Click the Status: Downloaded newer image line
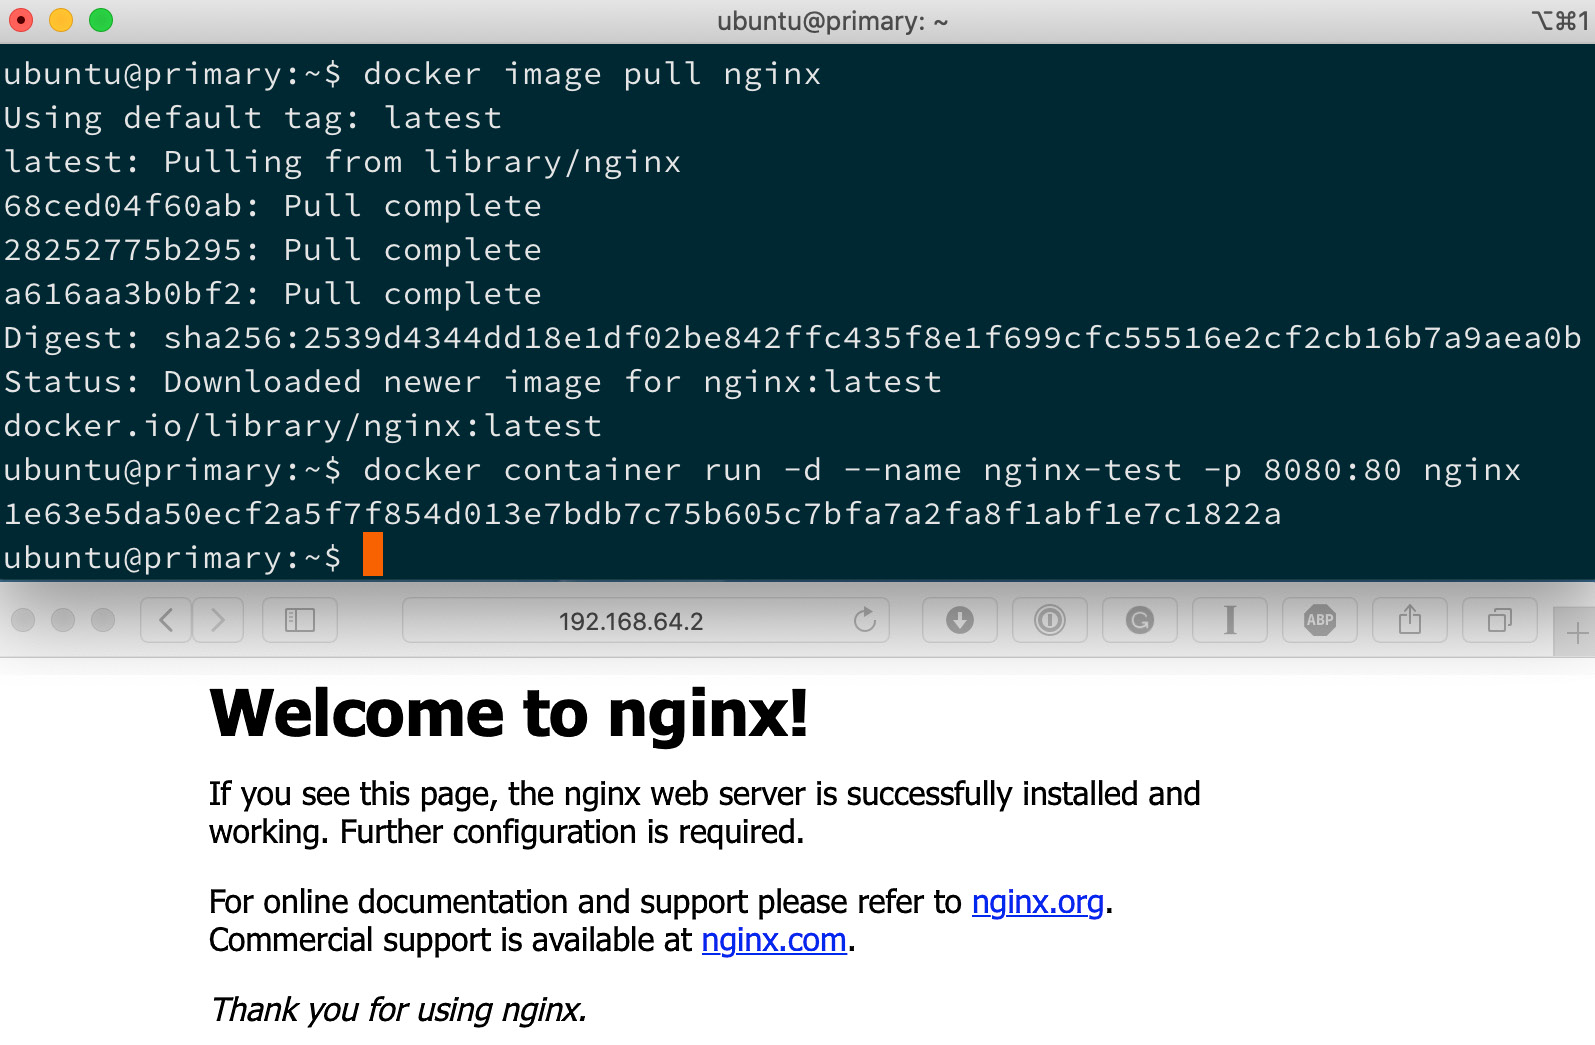 click(x=472, y=382)
